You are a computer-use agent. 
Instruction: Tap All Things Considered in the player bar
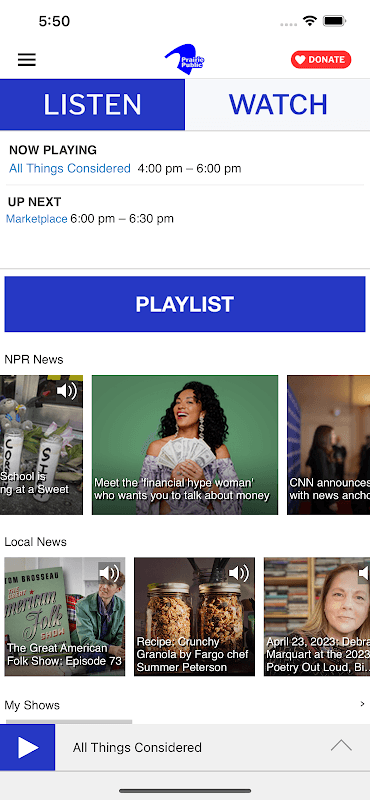point(137,747)
